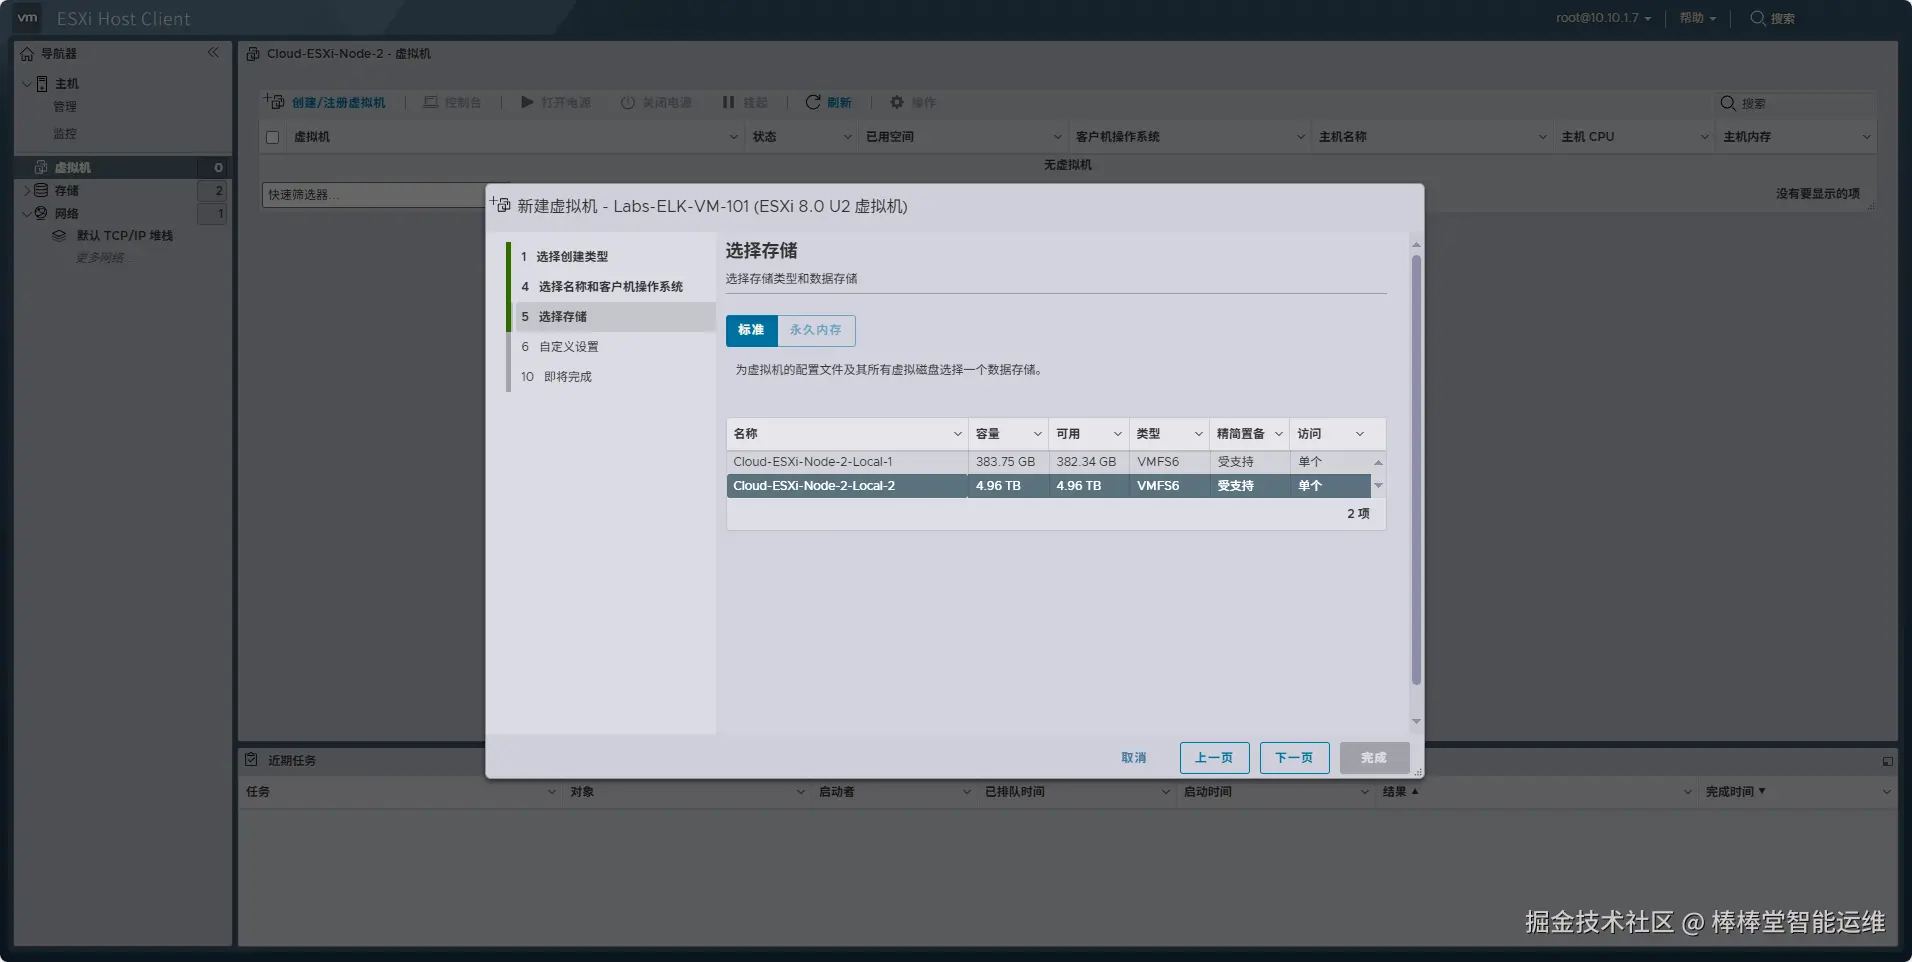
Task: Click the datastore list scroll-down arrow
Action: pyautogui.click(x=1379, y=486)
